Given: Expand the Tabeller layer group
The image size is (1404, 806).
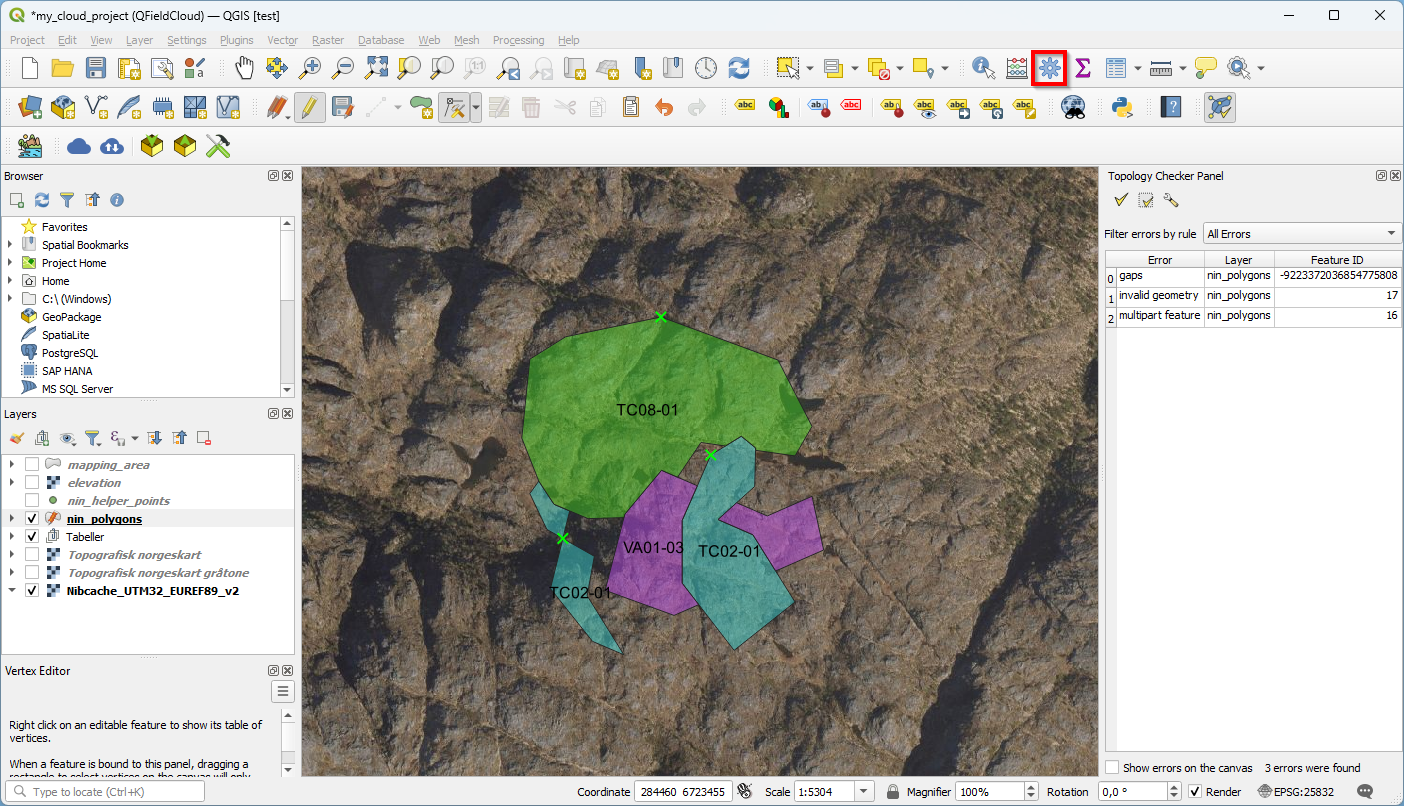Looking at the screenshot, I should pyautogui.click(x=12, y=537).
